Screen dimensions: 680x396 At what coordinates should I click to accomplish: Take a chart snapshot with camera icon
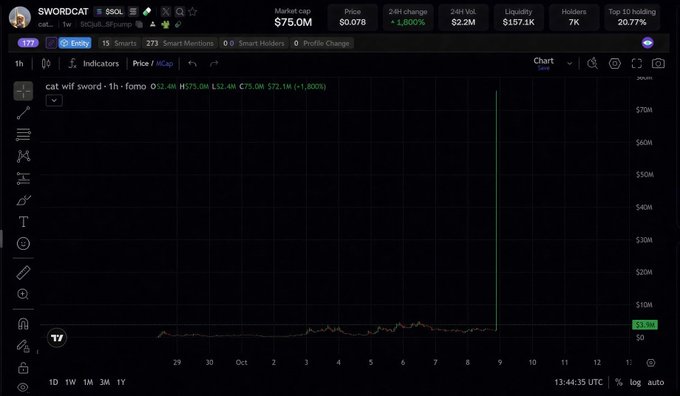pos(658,64)
